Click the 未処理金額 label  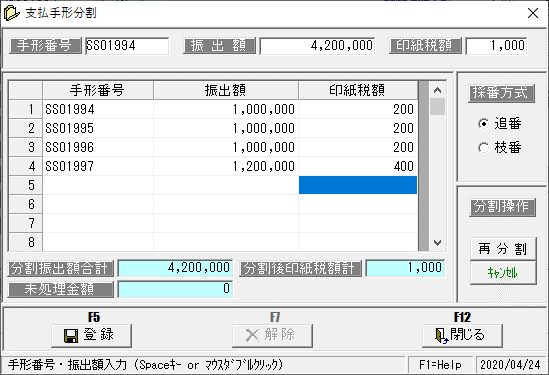click(x=61, y=289)
